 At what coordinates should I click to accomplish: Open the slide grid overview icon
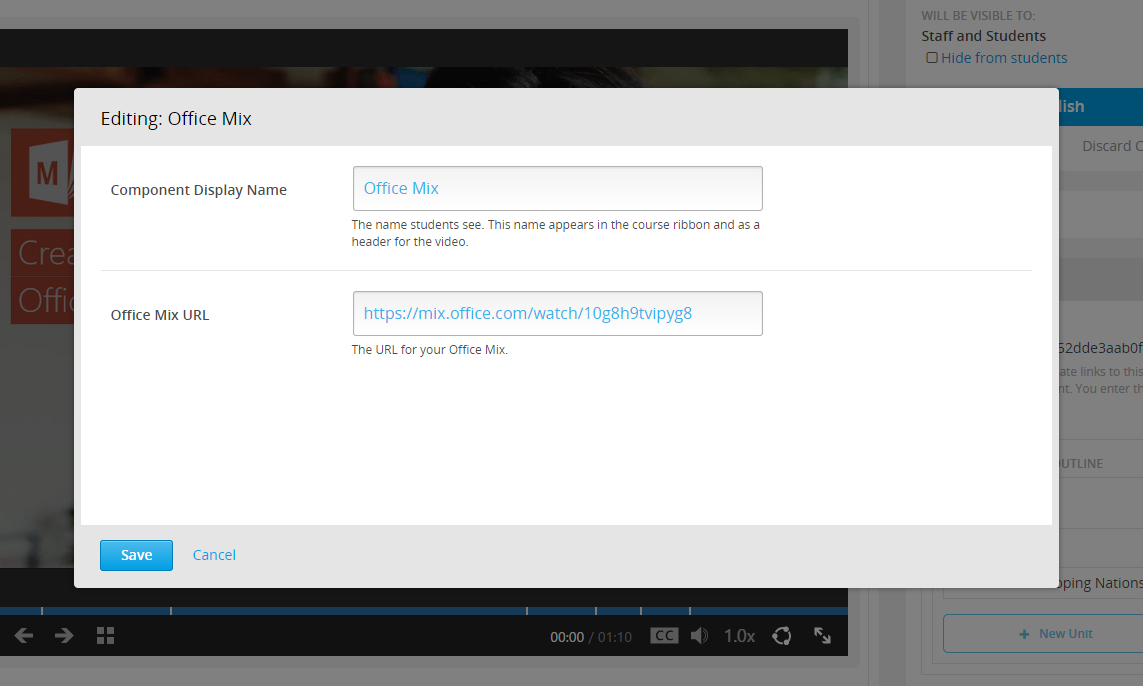click(x=106, y=636)
